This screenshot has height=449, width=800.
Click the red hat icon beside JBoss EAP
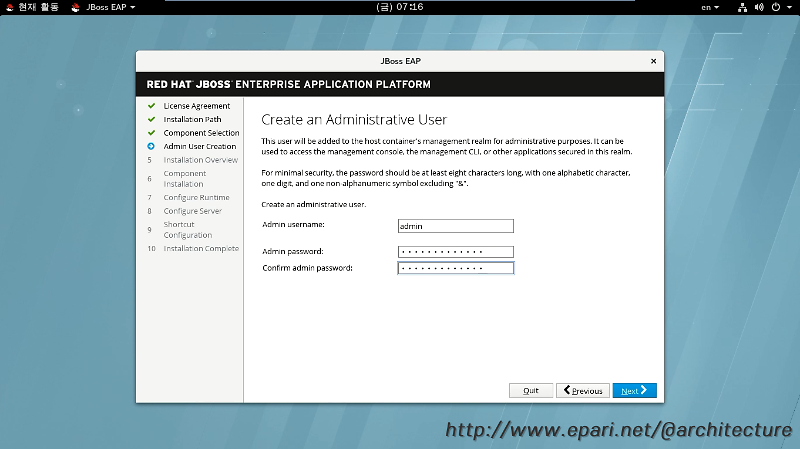[x=76, y=7]
